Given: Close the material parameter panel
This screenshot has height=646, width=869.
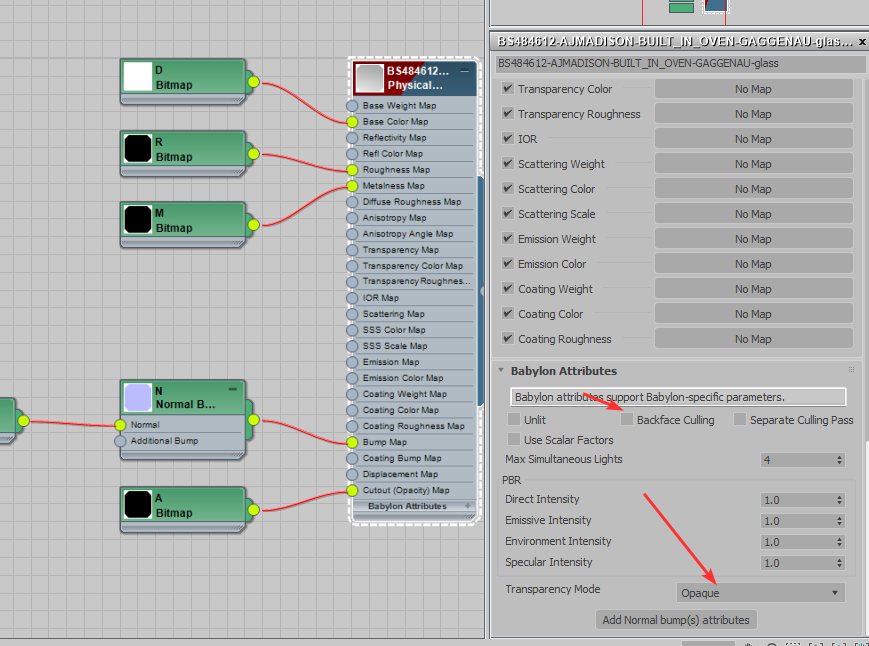Looking at the screenshot, I should (x=862, y=42).
